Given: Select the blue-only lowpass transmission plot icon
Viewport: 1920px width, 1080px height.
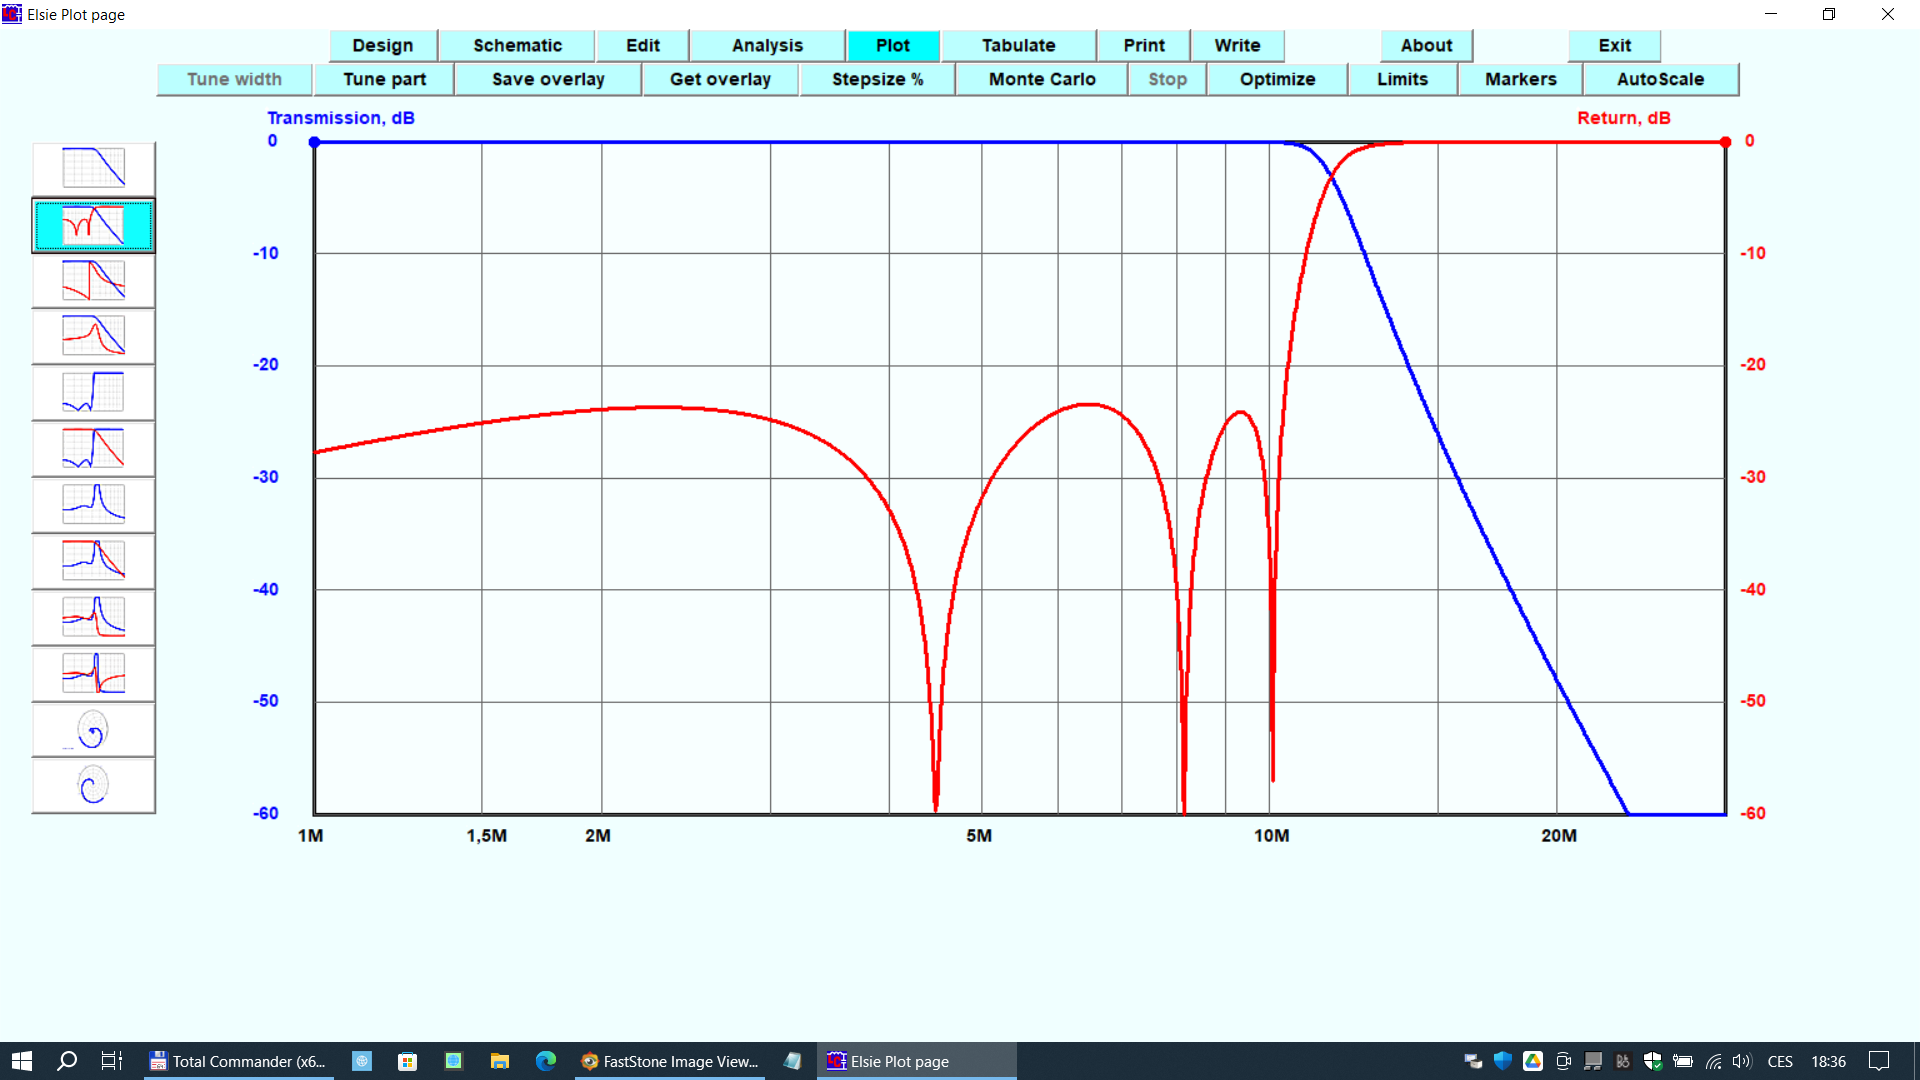Looking at the screenshot, I should pyautogui.click(x=93, y=168).
